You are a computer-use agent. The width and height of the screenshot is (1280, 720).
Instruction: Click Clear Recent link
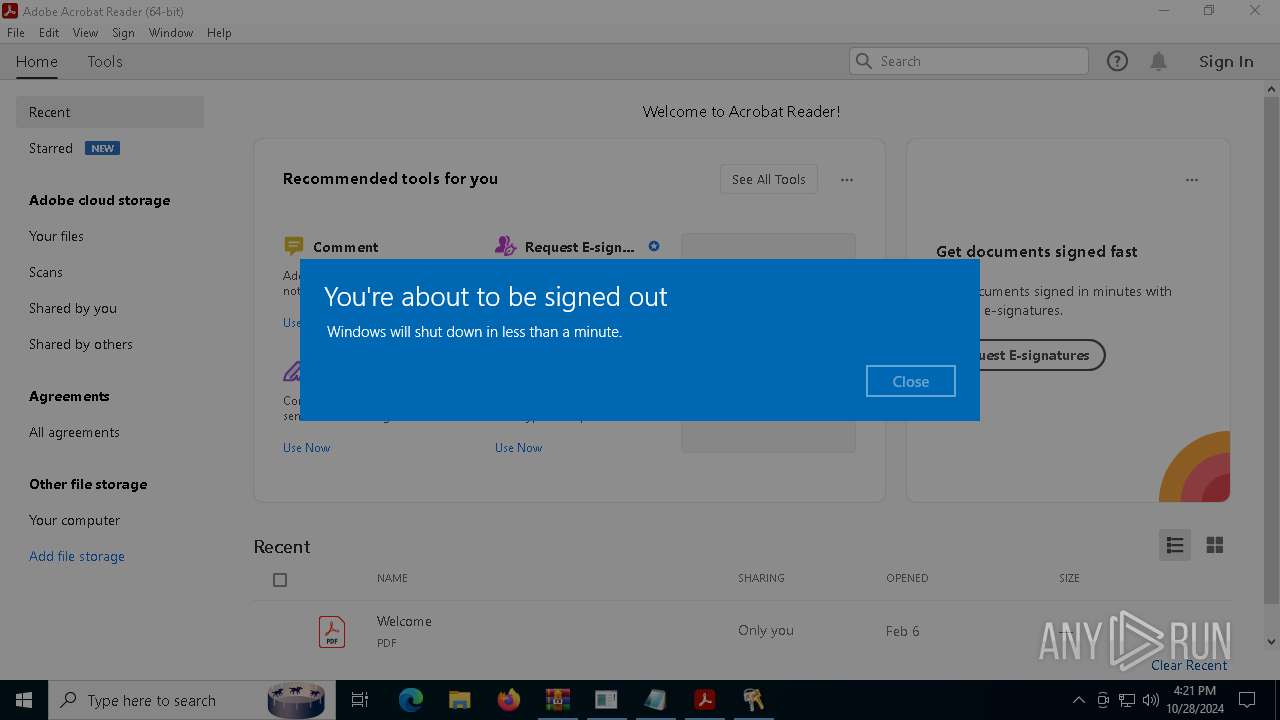point(1189,665)
